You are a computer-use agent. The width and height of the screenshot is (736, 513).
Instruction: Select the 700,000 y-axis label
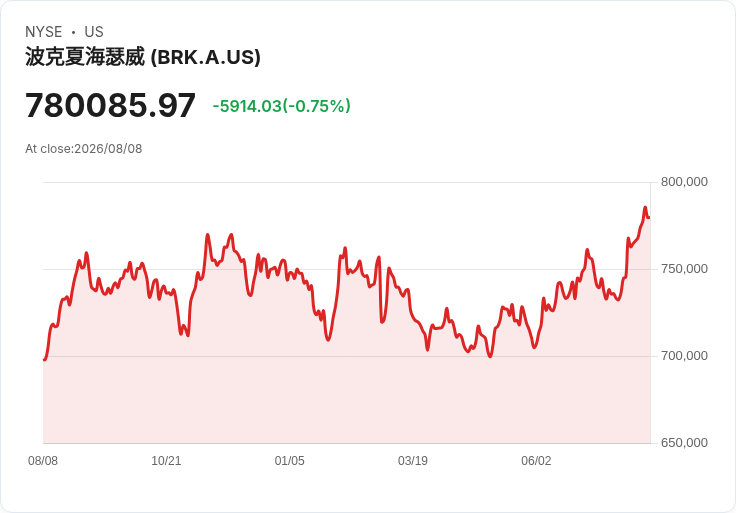click(x=684, y=356)
